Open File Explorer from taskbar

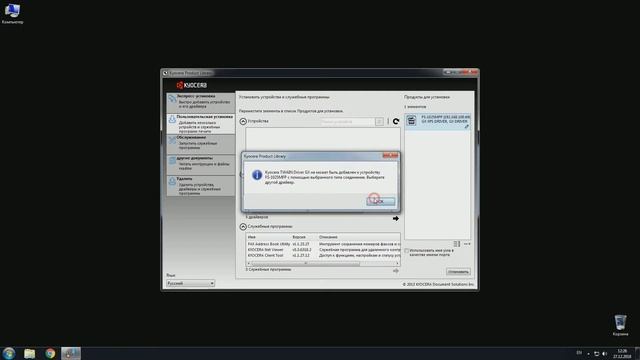pos(29,353)
